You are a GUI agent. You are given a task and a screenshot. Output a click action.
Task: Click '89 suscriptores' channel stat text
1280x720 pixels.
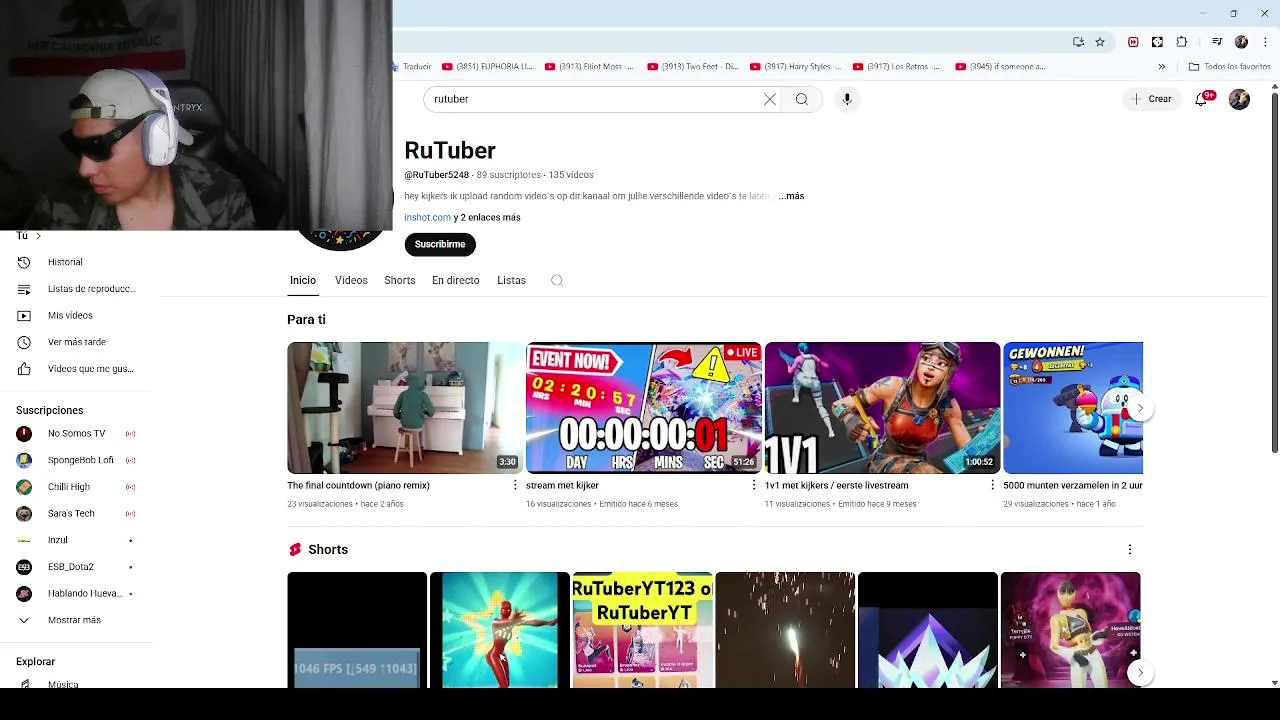click(508, 175)
